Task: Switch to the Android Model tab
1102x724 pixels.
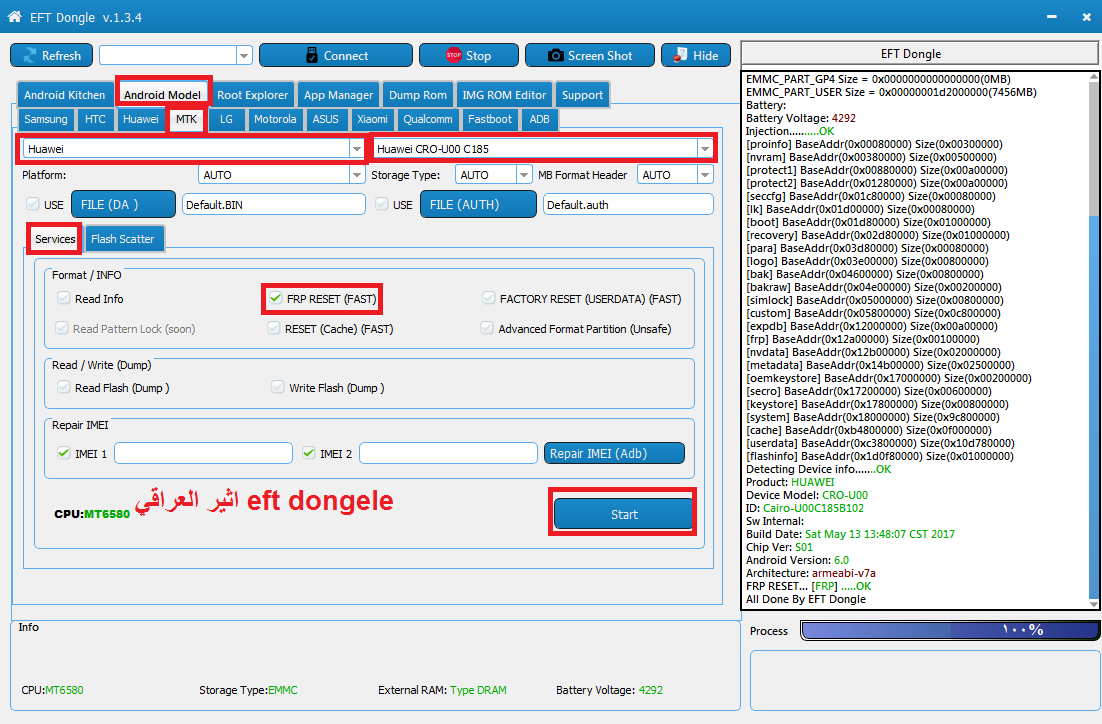Action: 162,95
